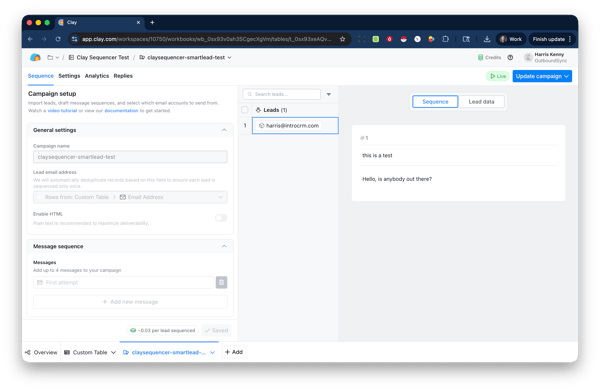Reload the page with refresh icon

pos(58,39)
